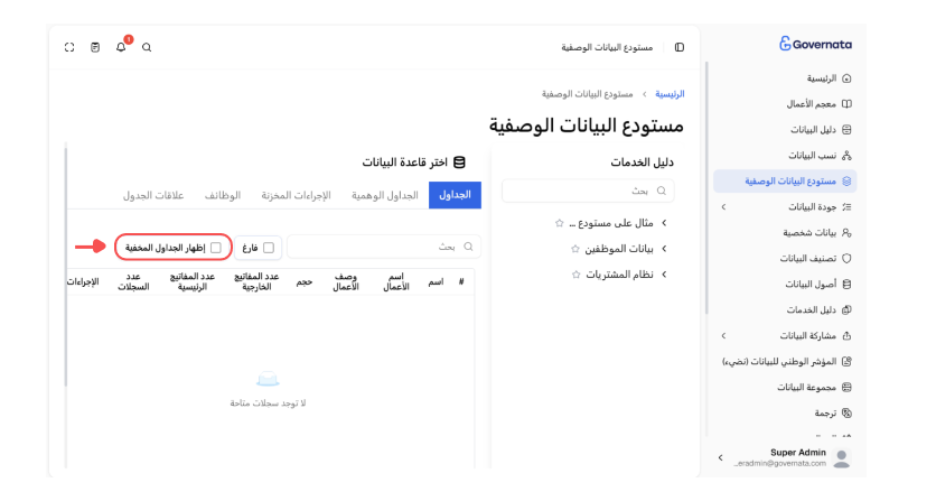Star the بيانات الموظفين service
The height and width of the screenshot is (501, 936).
[x=575, y=249]
